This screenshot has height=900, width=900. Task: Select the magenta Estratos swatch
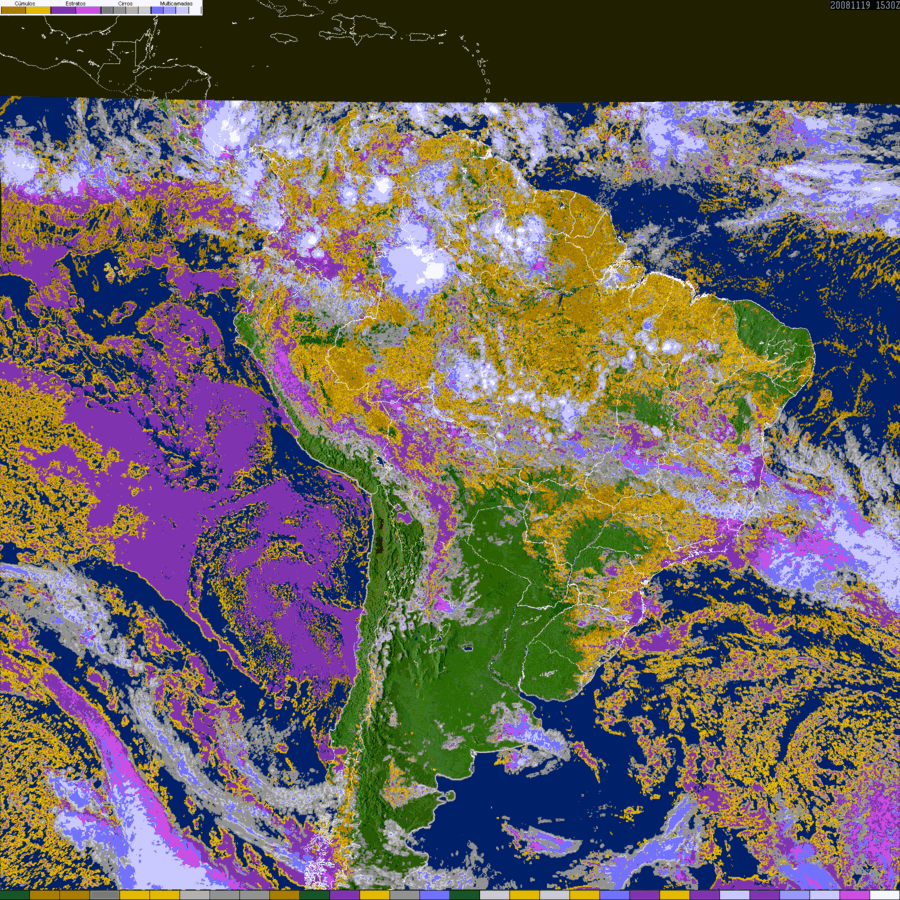coord(88,10)
